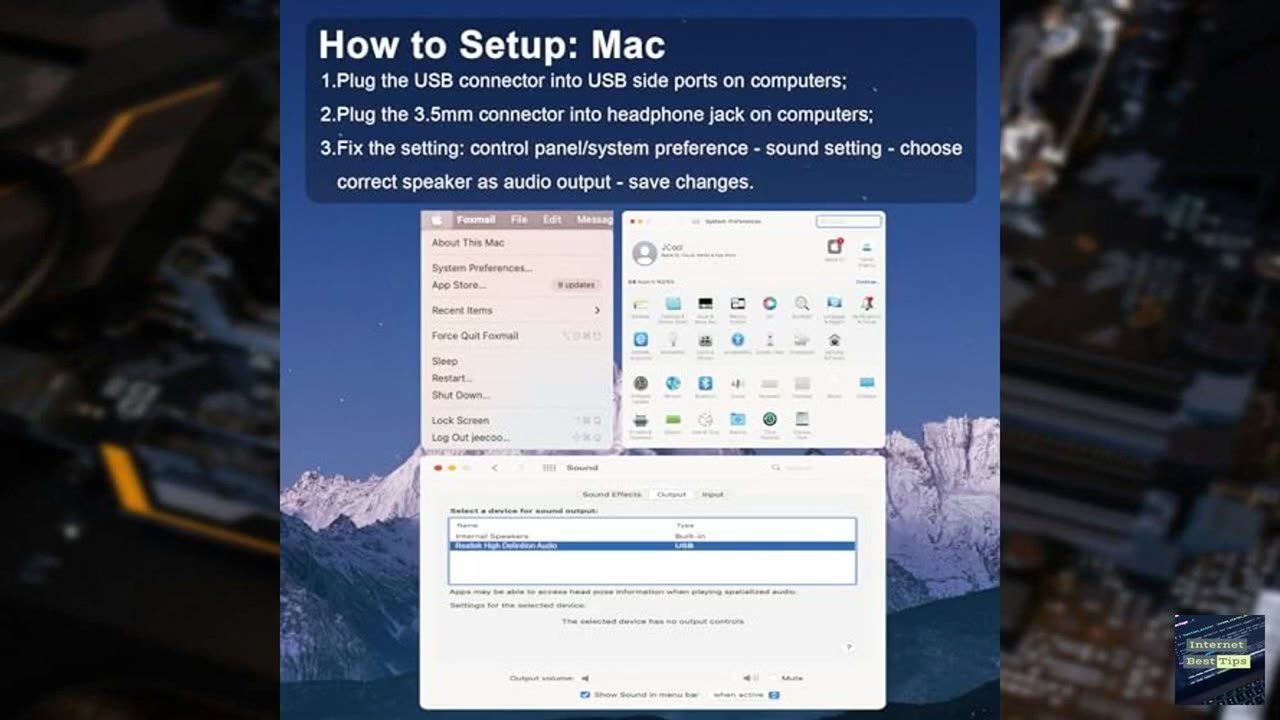
Task: Open Screen Time preferences icon
Action: [770, 340]
